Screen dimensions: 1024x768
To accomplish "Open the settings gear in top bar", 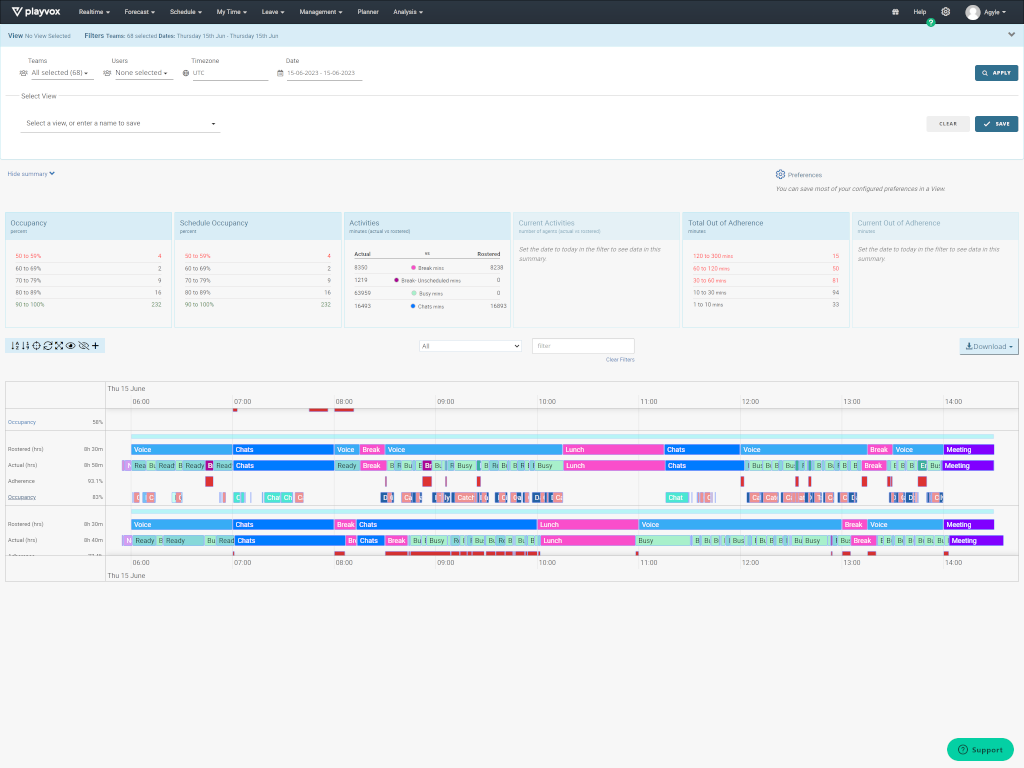I will (946, 12).
